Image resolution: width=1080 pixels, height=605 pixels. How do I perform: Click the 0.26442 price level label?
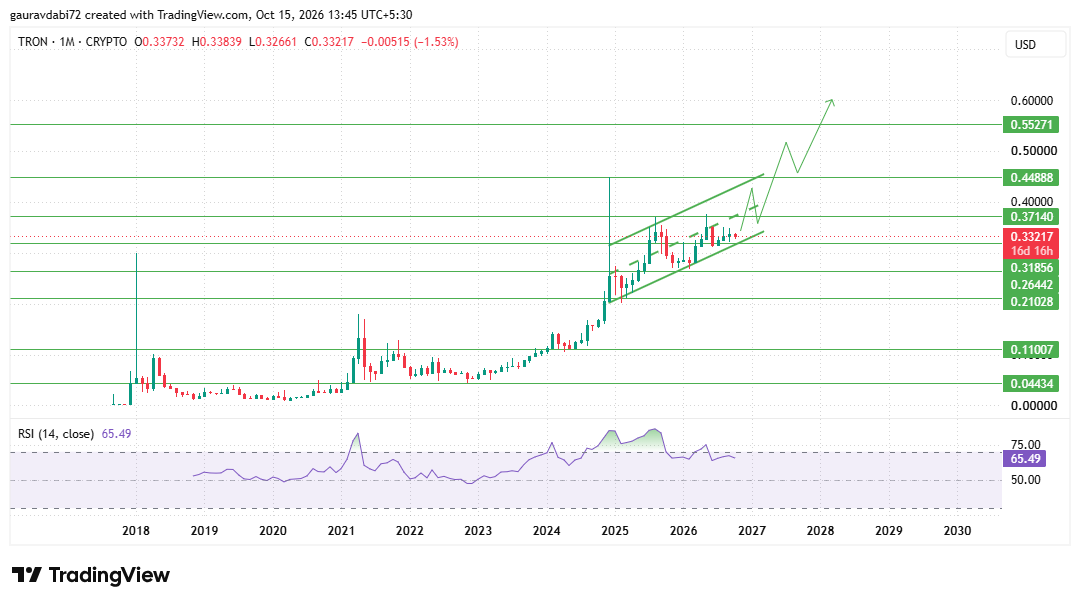click(1030, 285)
